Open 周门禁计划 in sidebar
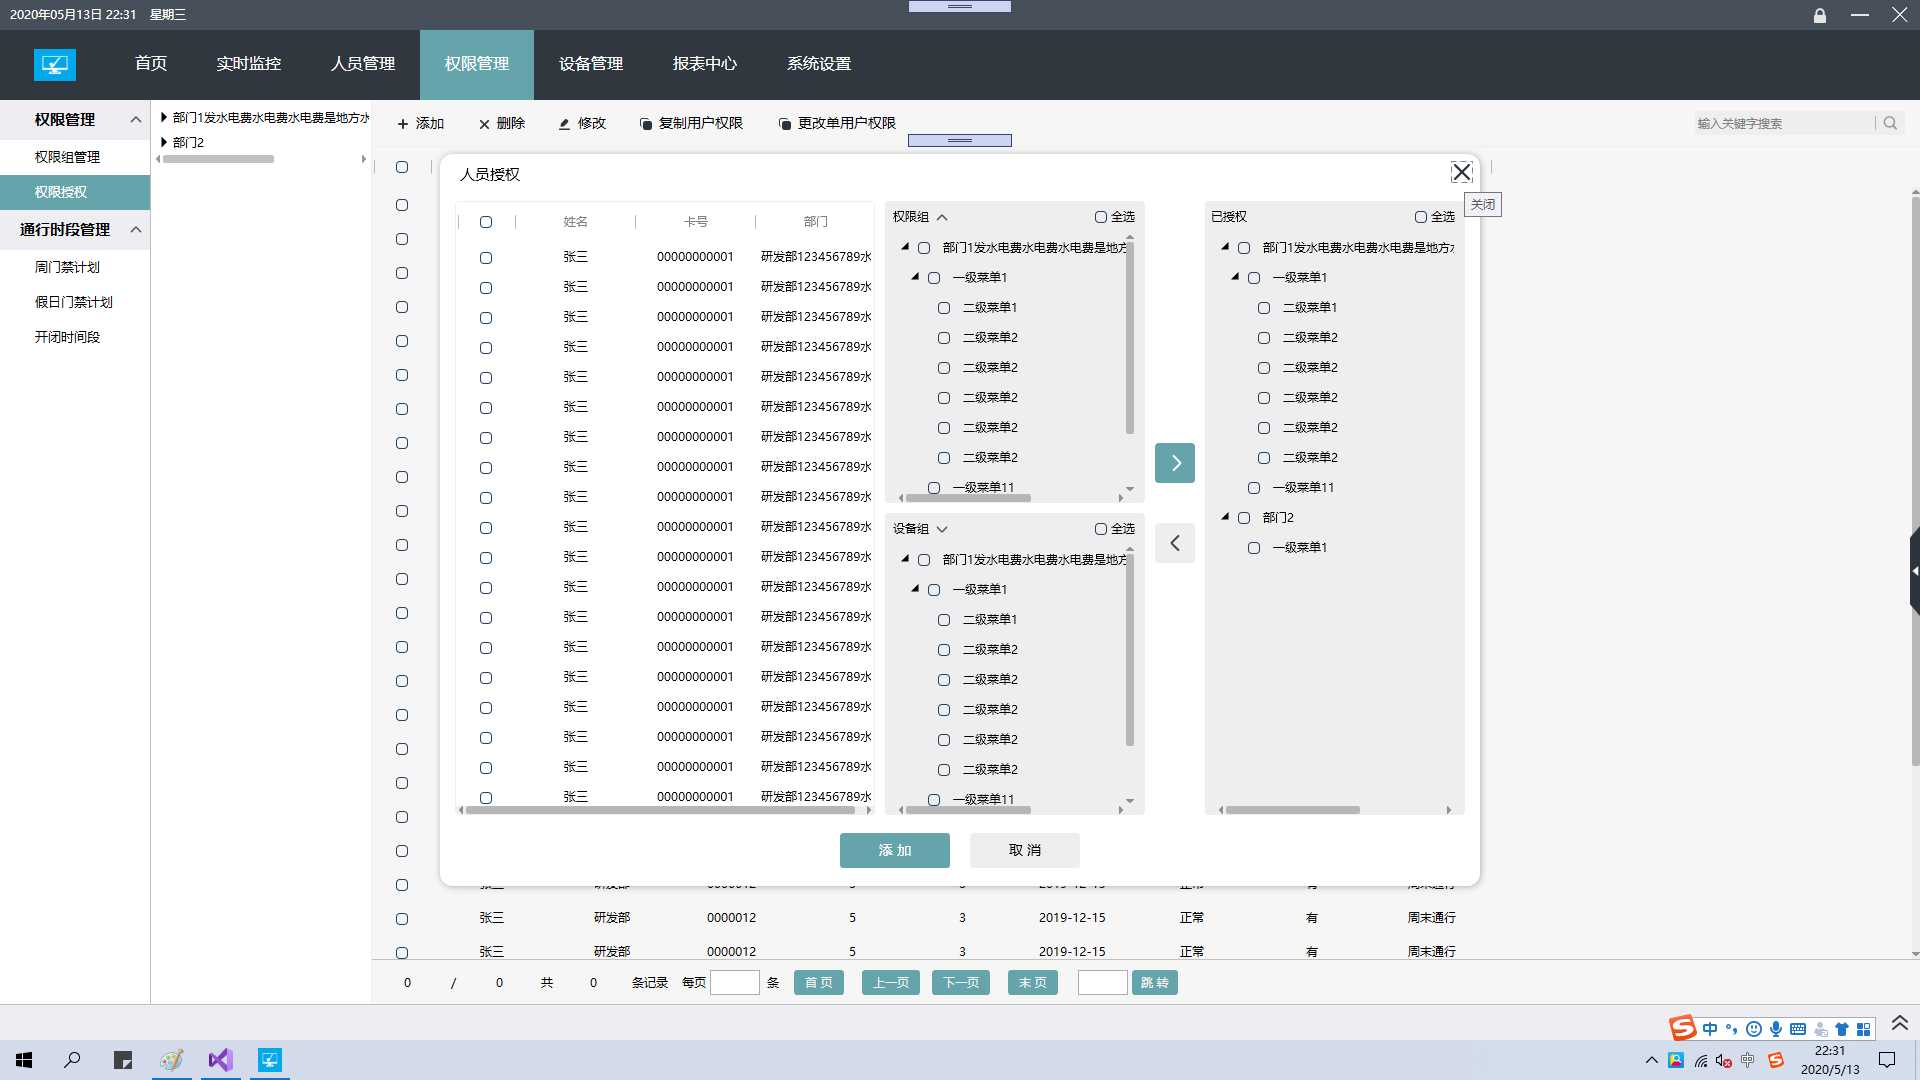The width and height of the screenshot is (1920, 1080). pyautogui.click(x=68, y=267)
